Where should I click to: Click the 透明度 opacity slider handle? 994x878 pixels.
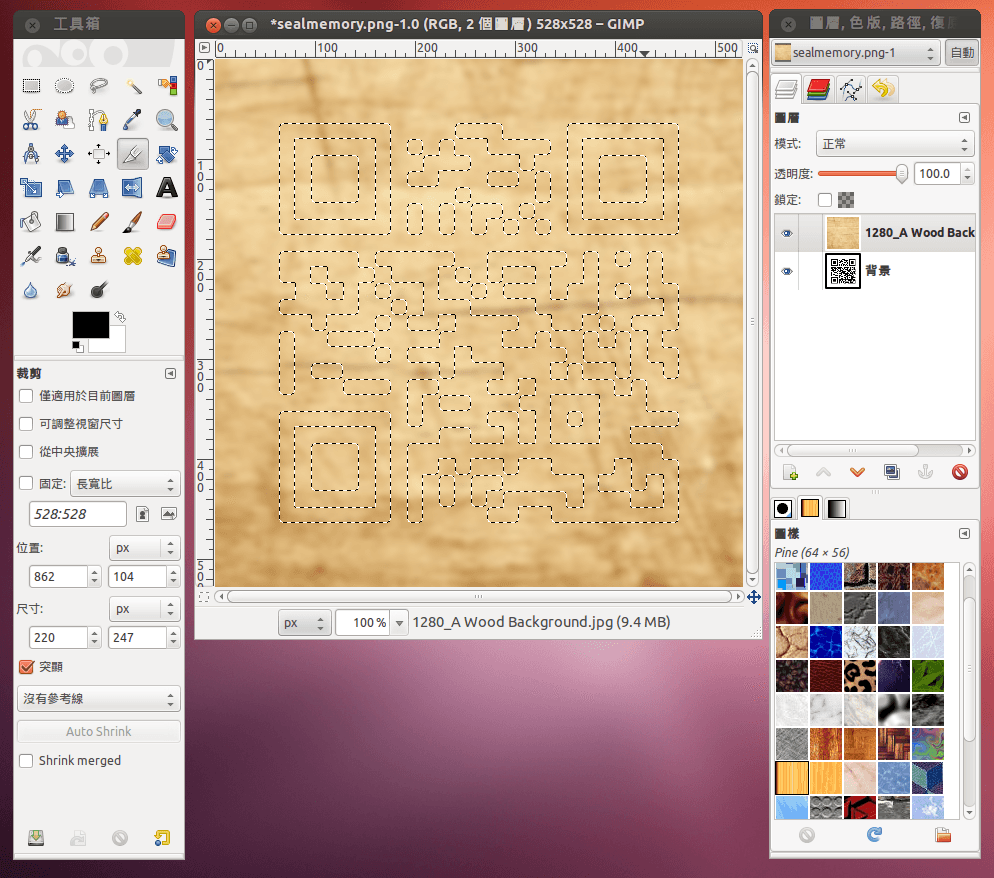tap(902, 173)
